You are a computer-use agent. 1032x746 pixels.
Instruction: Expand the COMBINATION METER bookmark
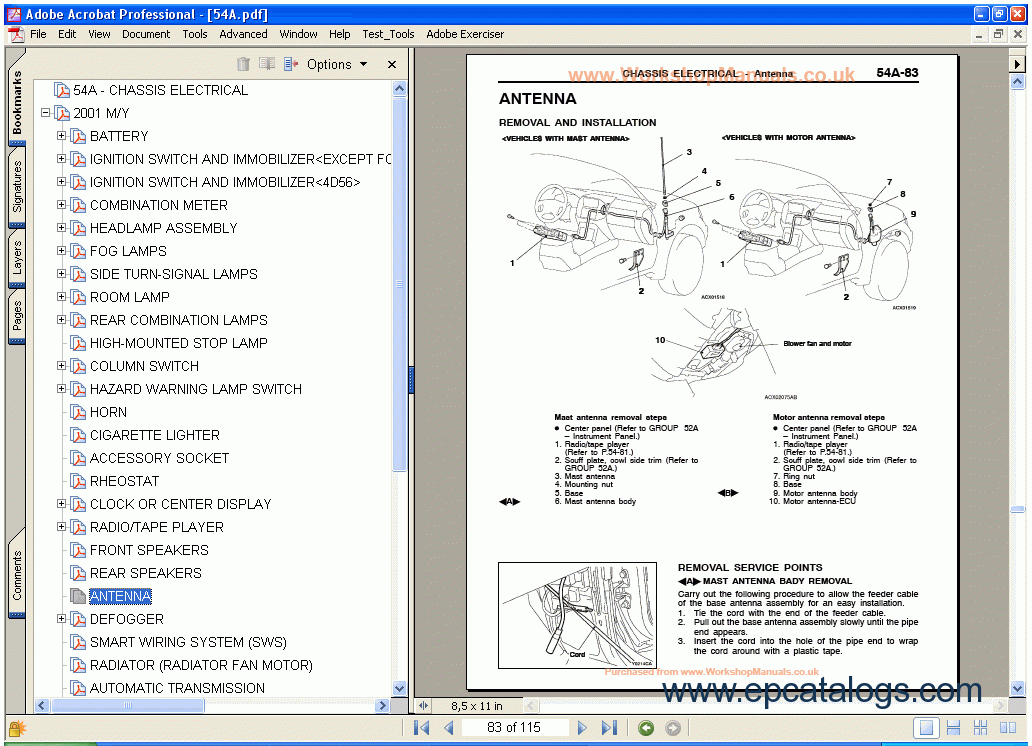pos(61,205)
